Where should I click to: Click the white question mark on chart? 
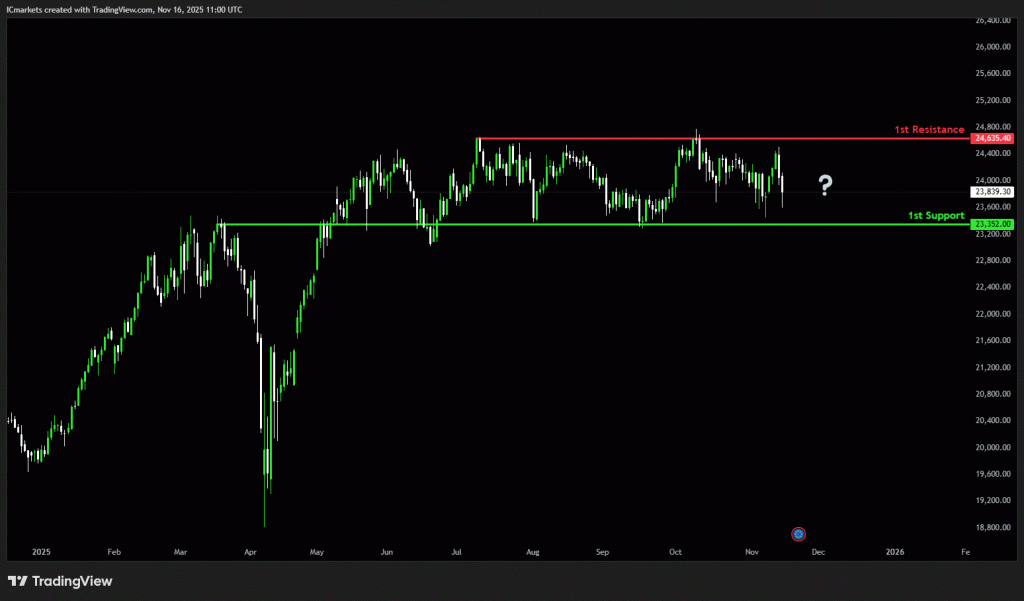pyautogui.click(x=825, y=184)
